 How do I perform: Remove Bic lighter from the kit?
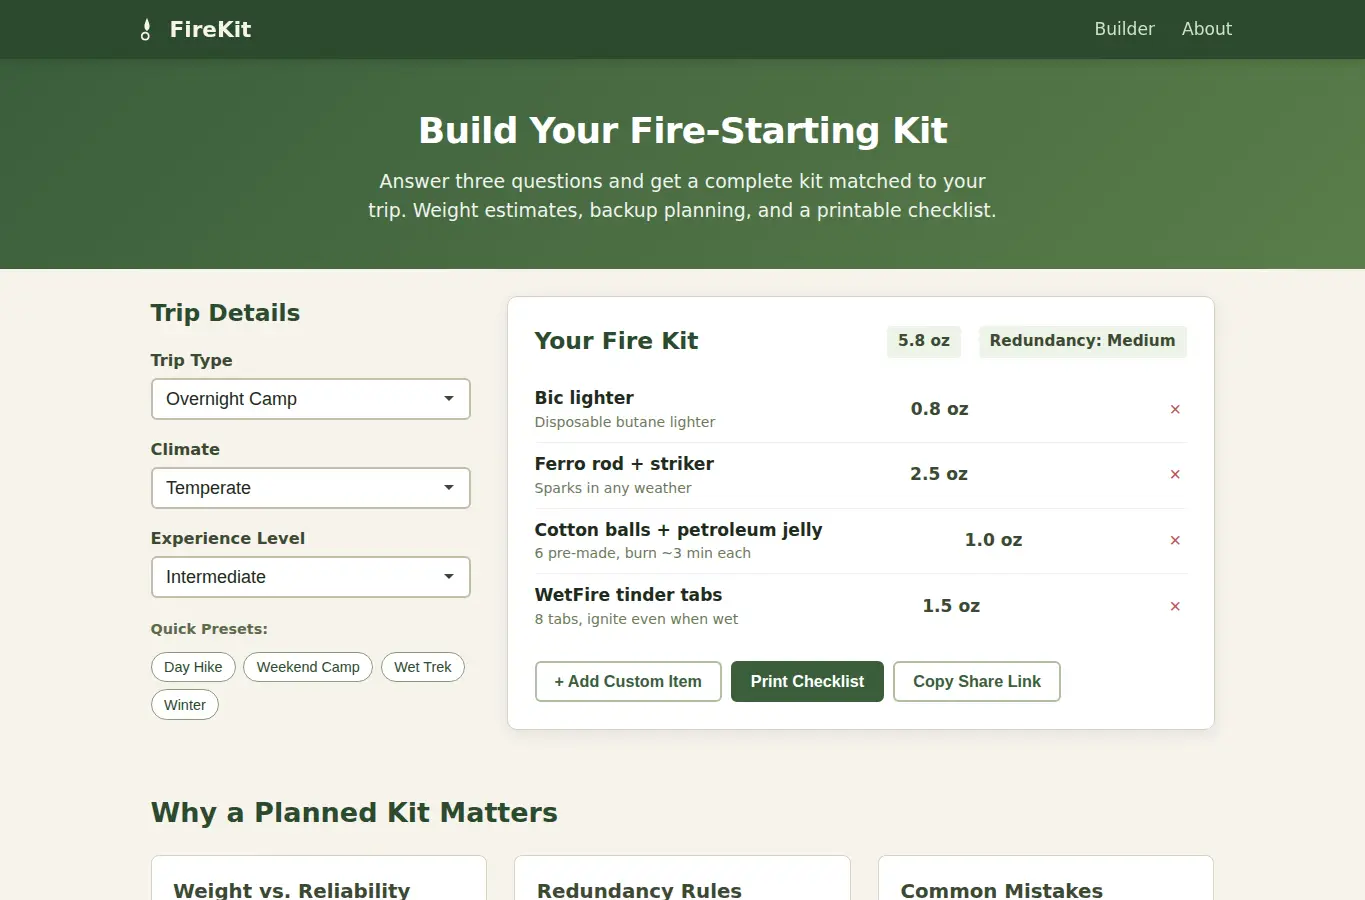pos(1175,409)
